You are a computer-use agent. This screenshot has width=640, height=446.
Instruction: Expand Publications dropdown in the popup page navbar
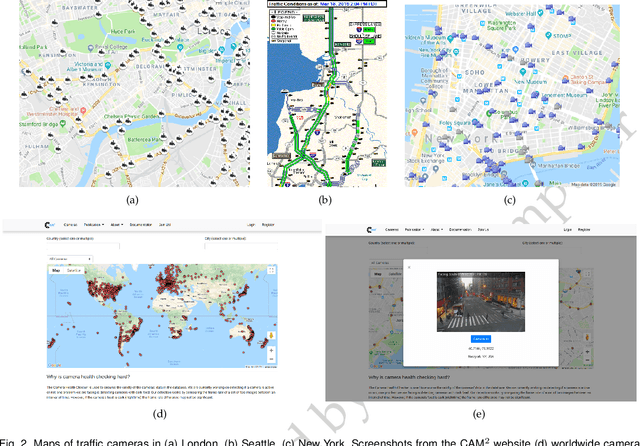(x=414, y=230)
